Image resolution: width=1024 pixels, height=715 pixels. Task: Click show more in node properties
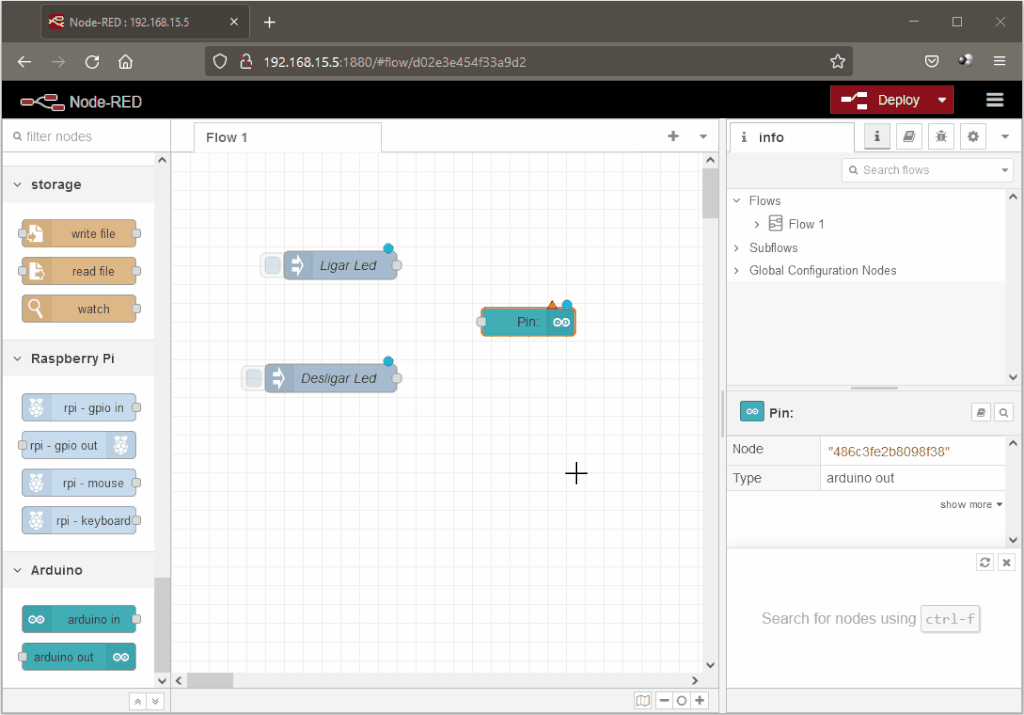970,504
